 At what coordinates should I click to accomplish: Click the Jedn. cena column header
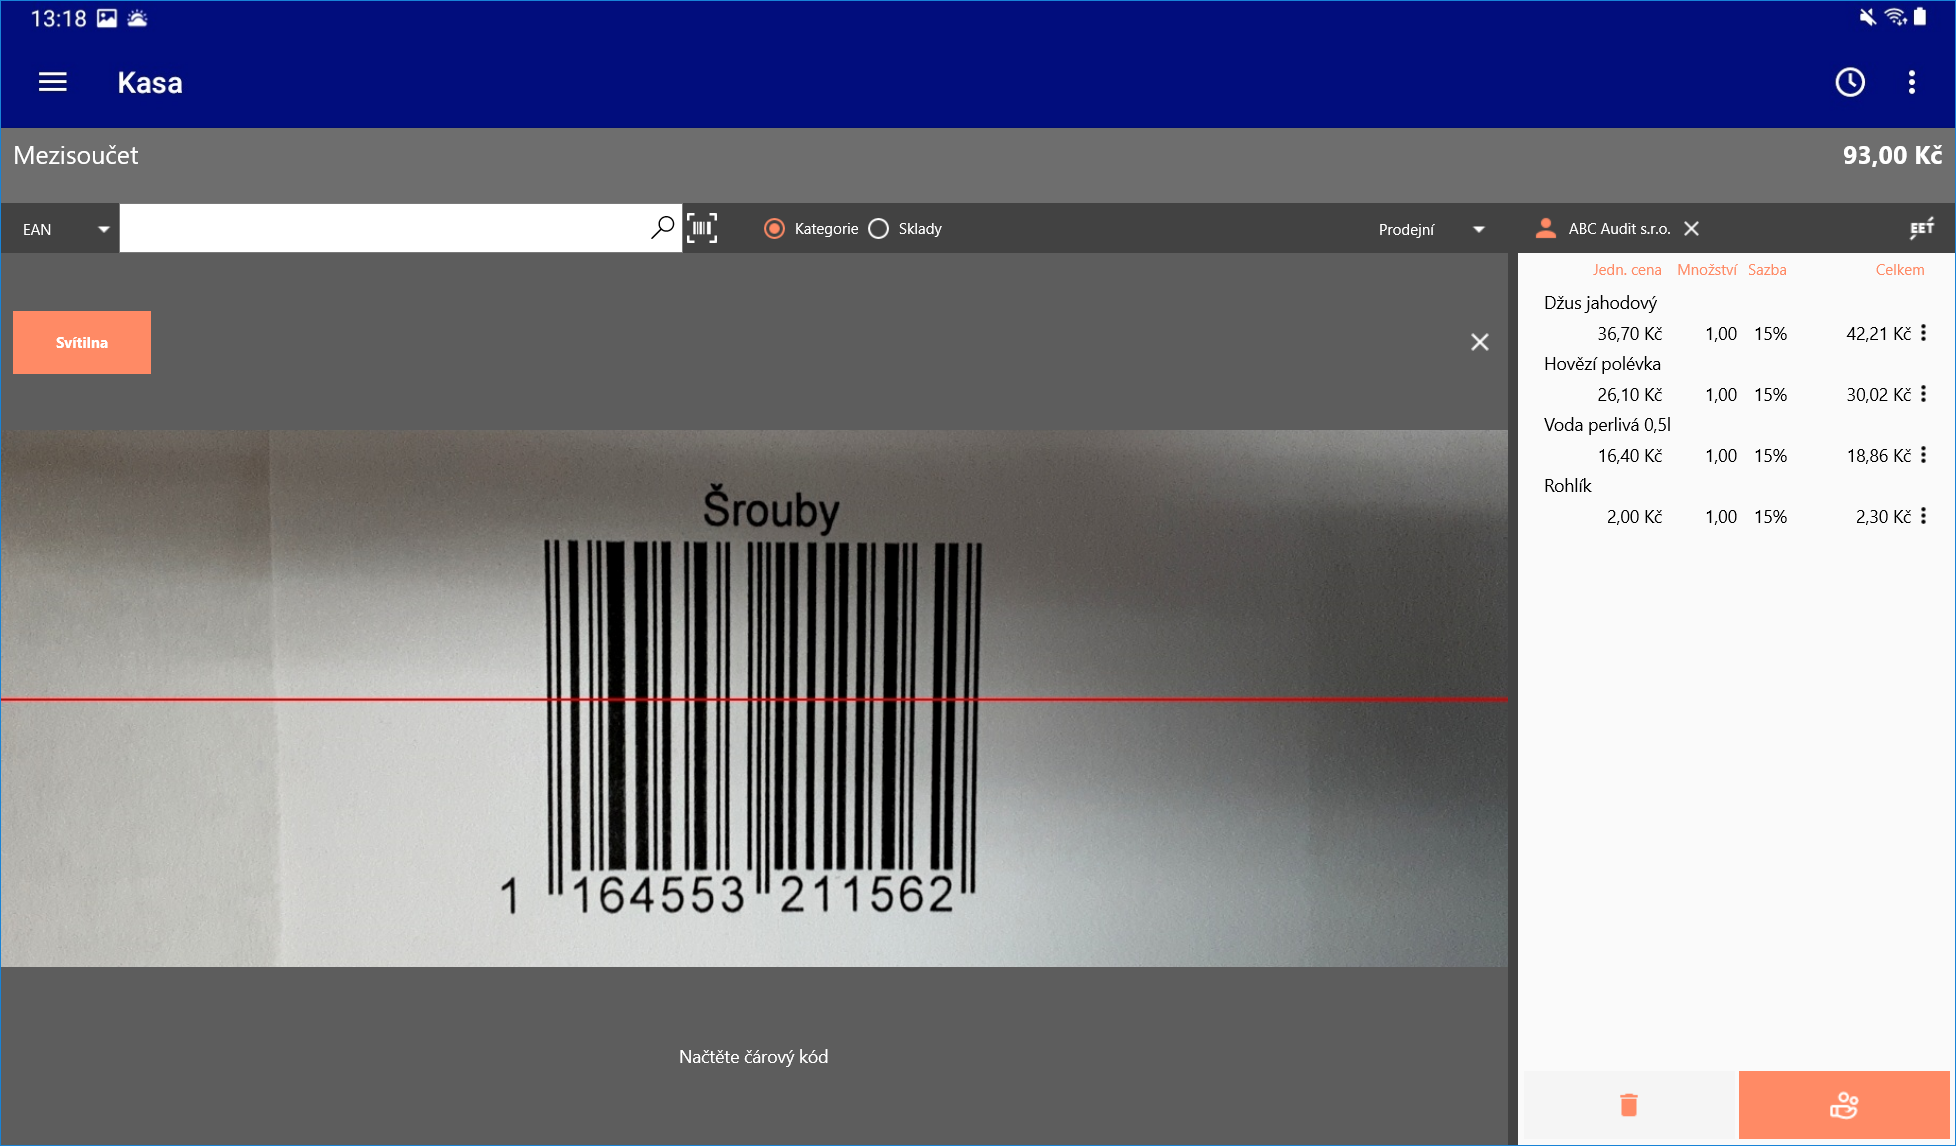click(x=1627, y=269)
